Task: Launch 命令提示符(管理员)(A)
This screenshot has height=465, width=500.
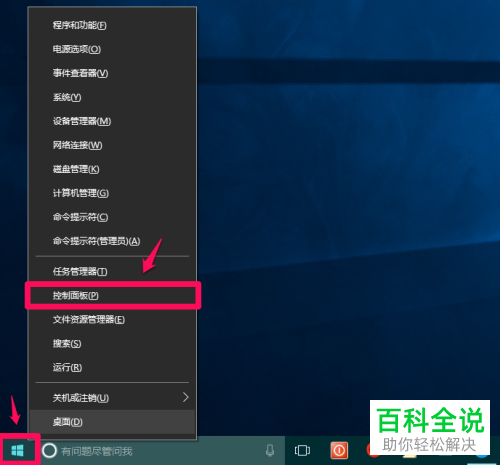Action: 113,241
